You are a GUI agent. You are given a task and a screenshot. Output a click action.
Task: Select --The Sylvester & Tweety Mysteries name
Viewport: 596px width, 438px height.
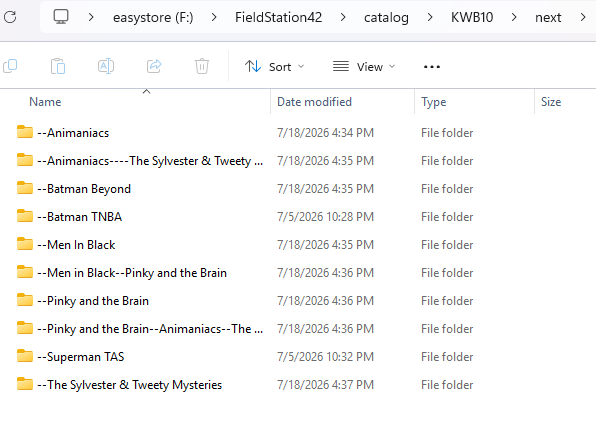(129, 385)
